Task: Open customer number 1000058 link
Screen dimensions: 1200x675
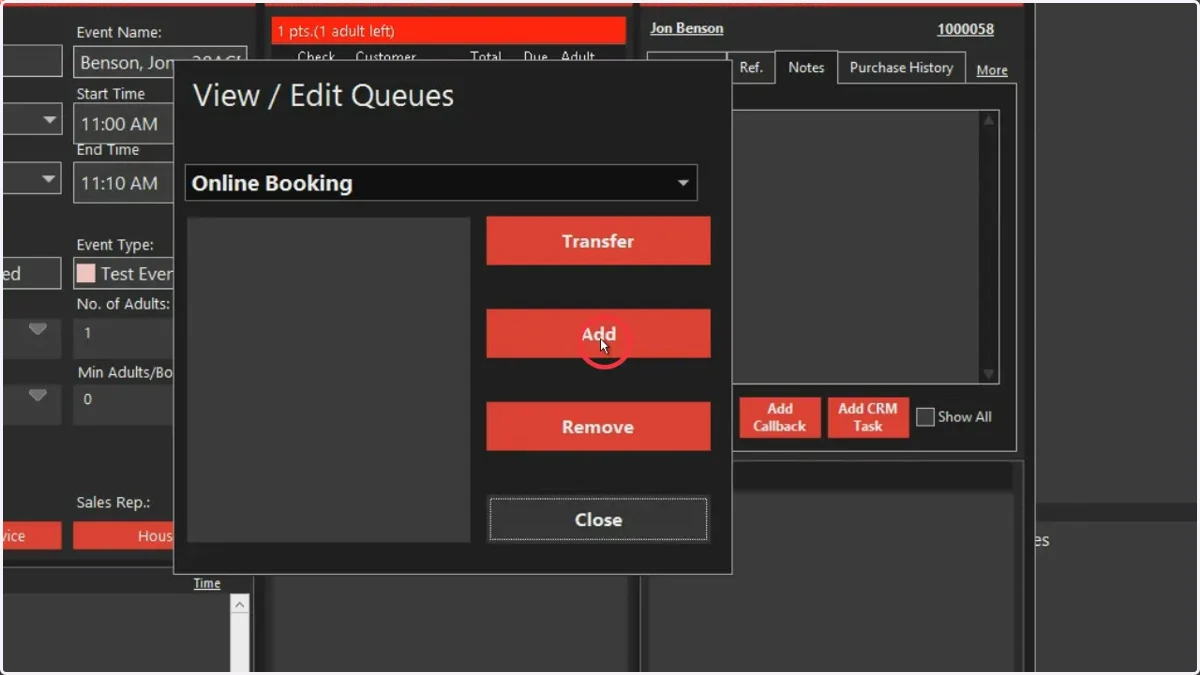Action: click(965, 29)
